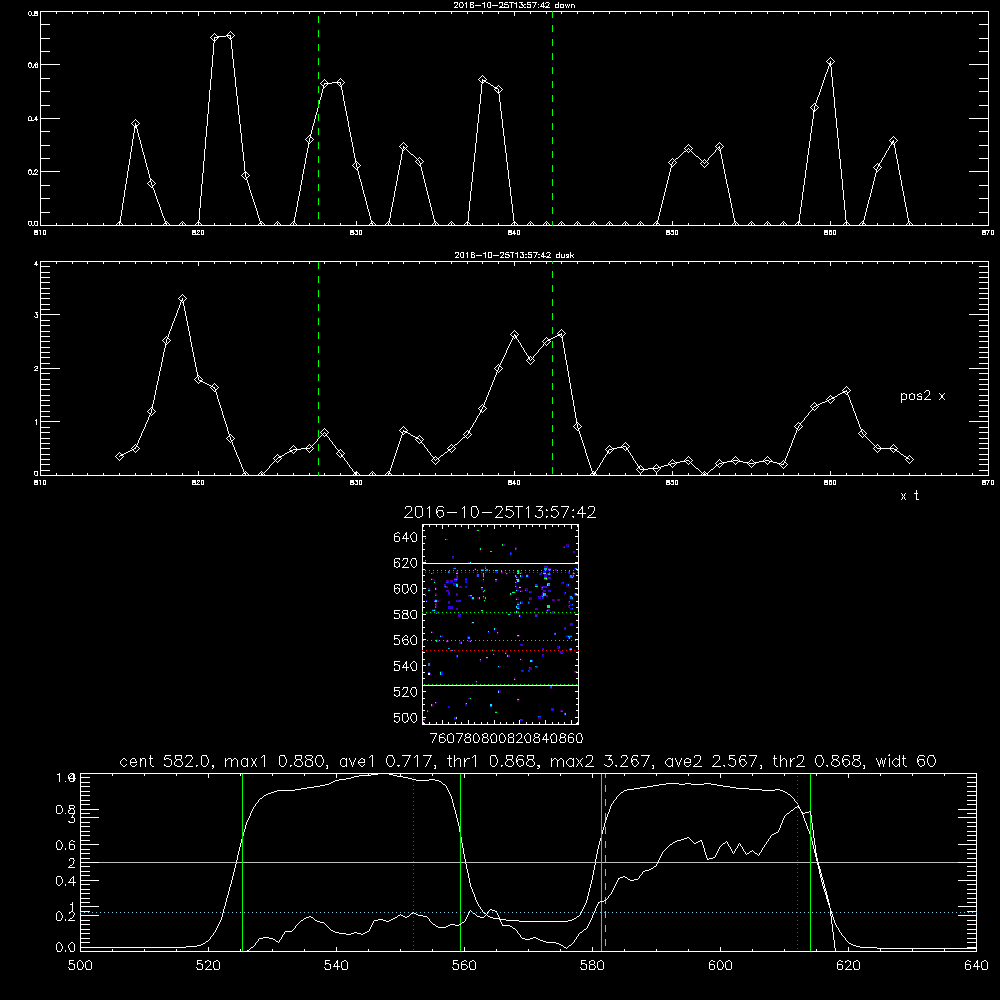Click the blue dotted horizontal threshold line
This screenshot has height=1000, width=1000.
[528, 913]
